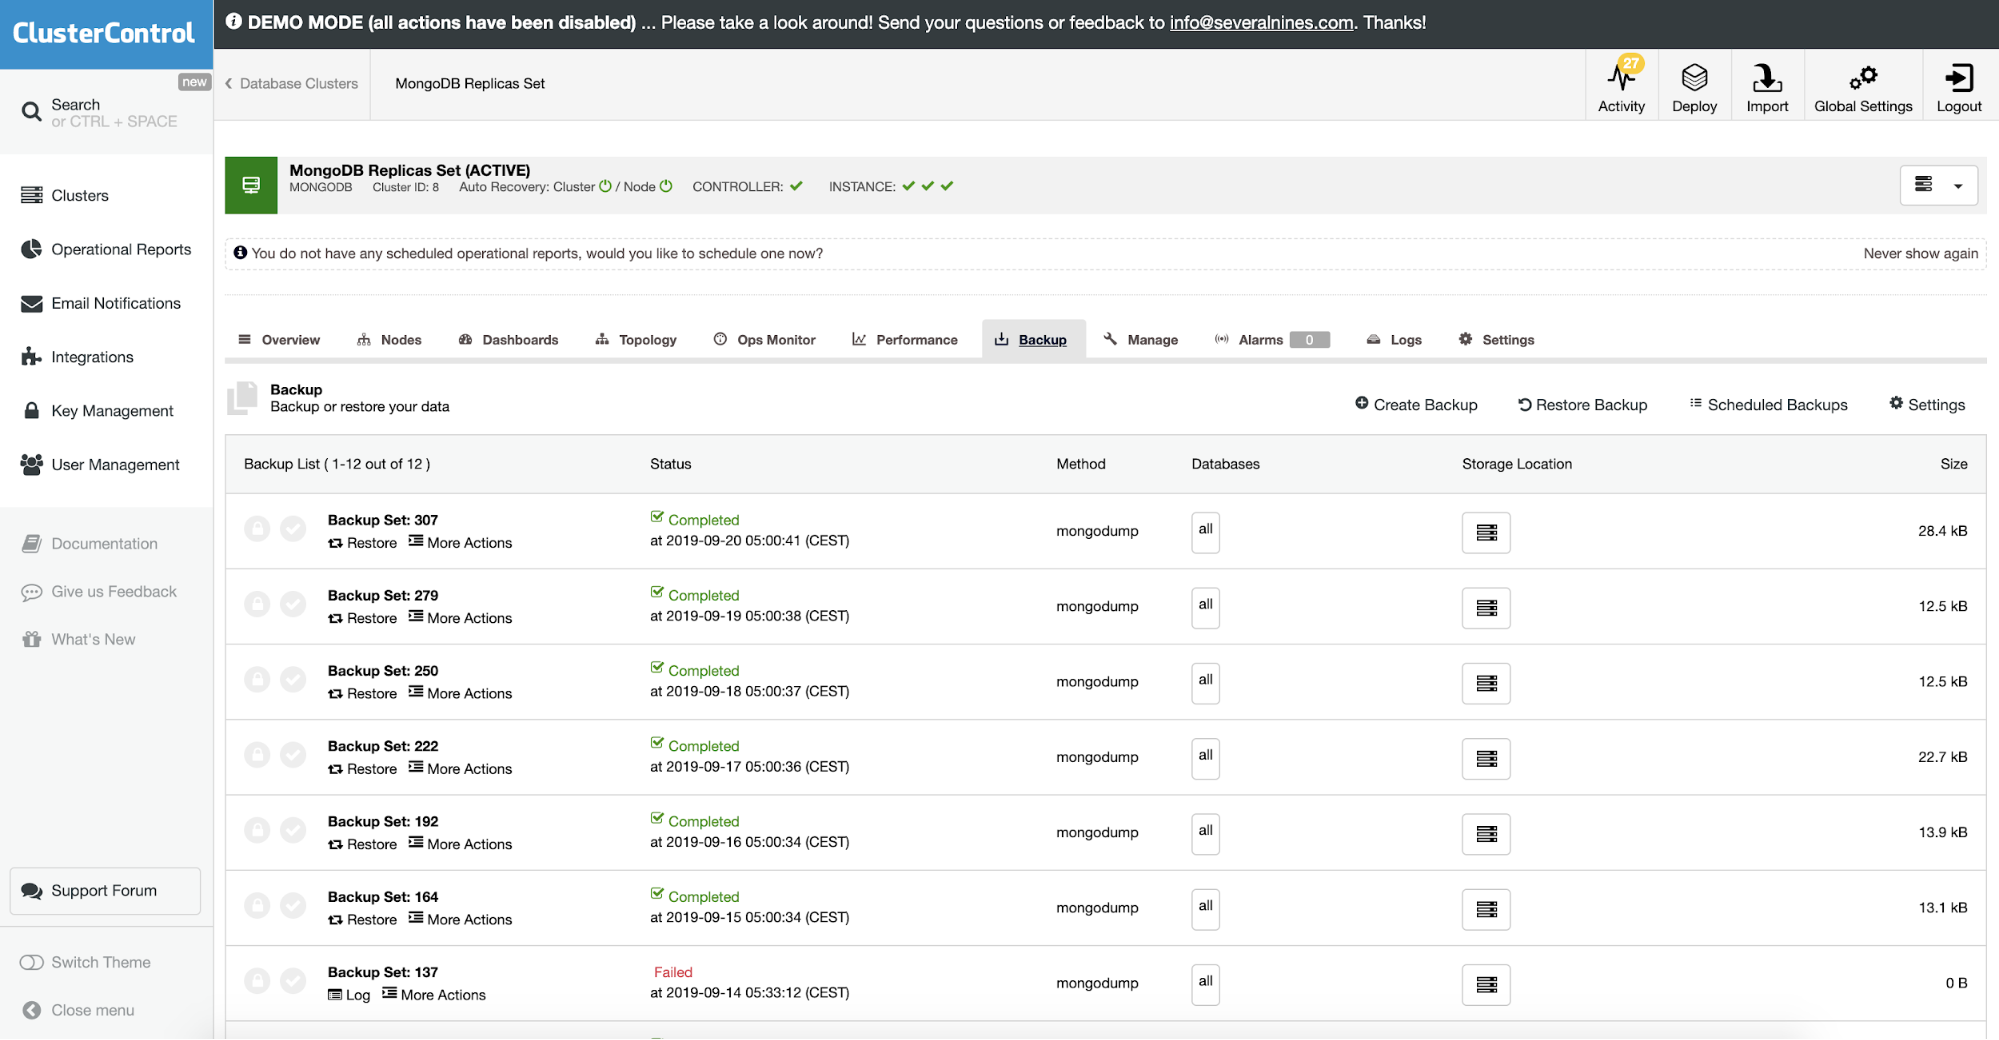Click lock icon for Backup Set 164
Viewport: 1999px width, 1040px height.
[x=257, y=906]
